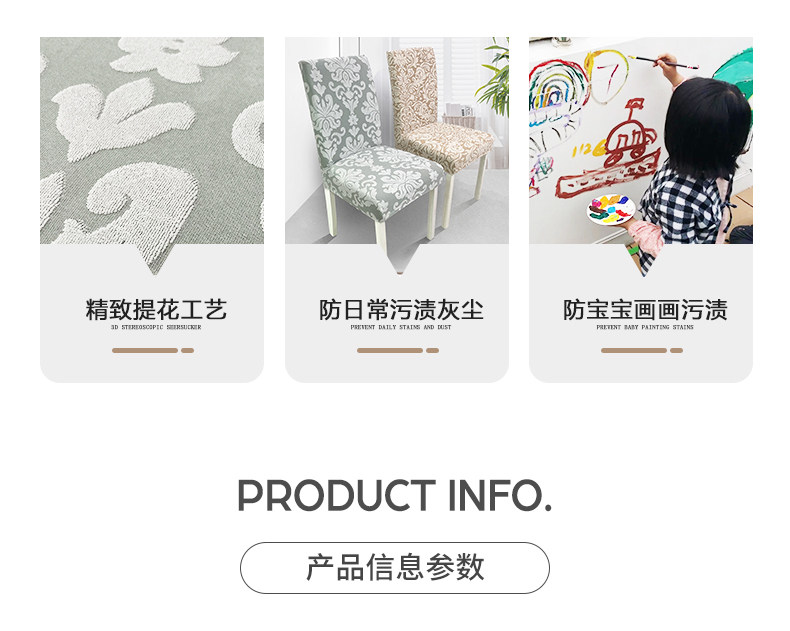Click the brown bar under 防日常污渍灰尘
790x631 pixels.
pyautogui.click(x=398, y=350)
